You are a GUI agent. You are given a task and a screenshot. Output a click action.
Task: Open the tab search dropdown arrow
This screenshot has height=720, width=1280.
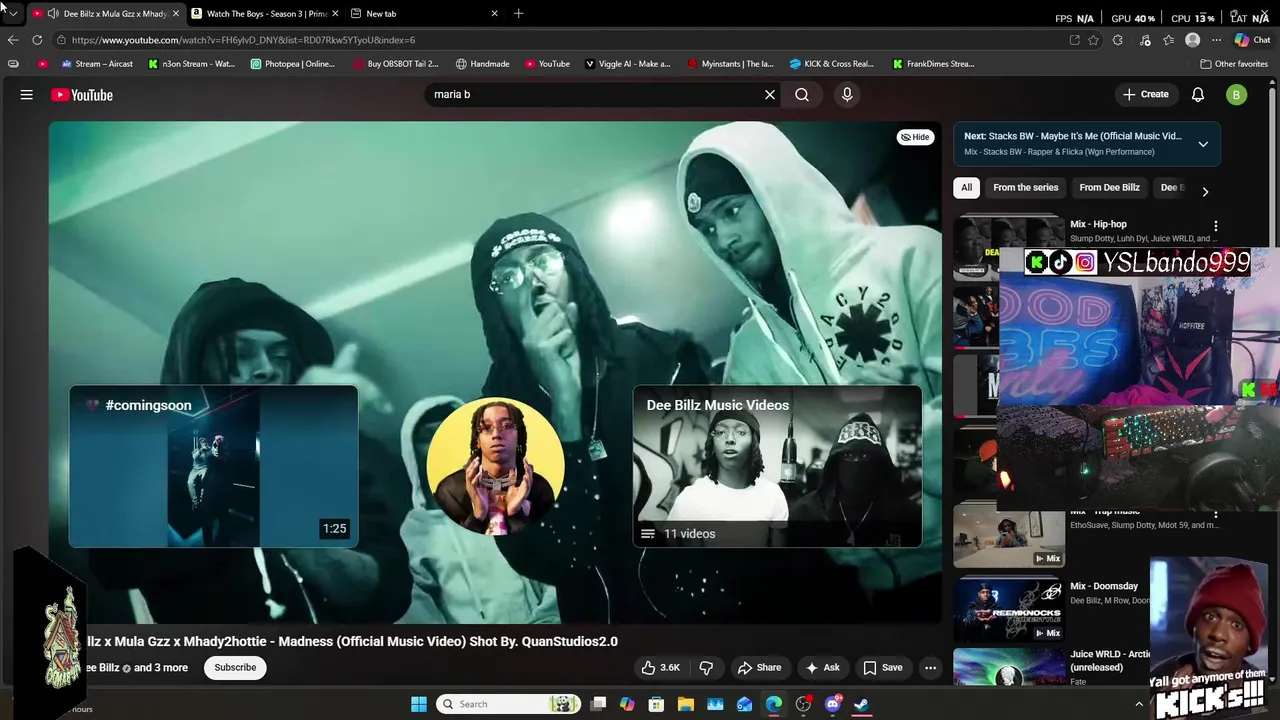[x=12, y=13]
